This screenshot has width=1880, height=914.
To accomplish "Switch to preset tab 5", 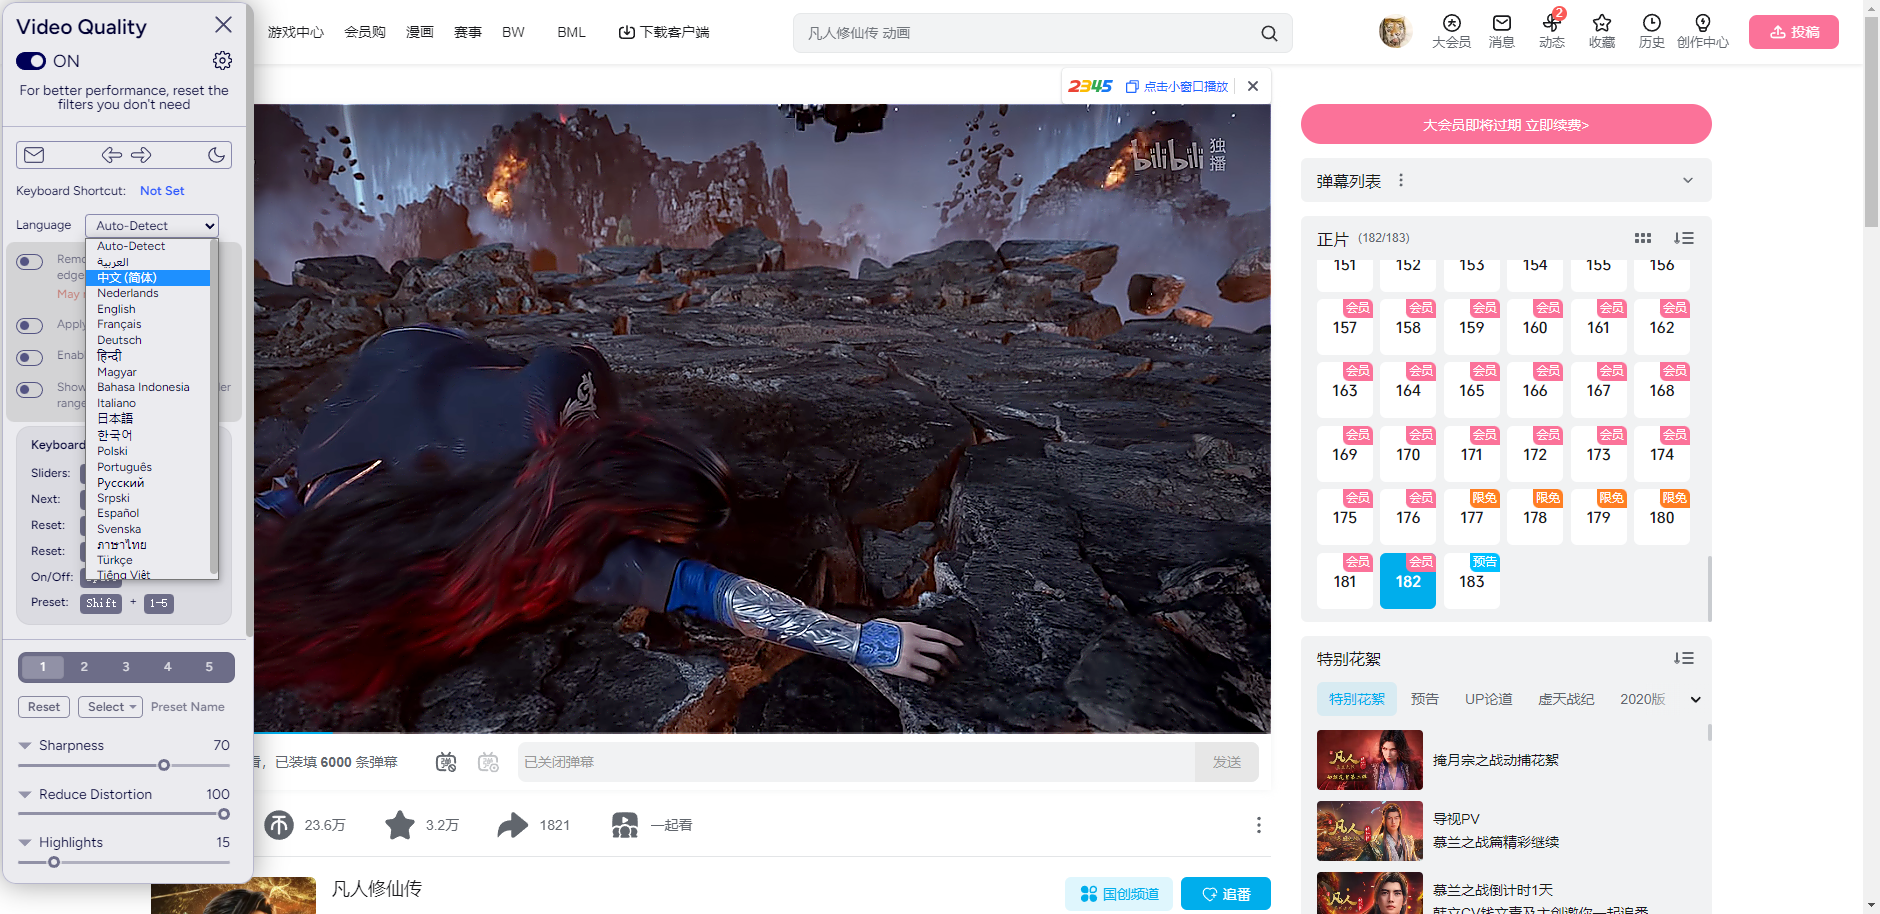I will tap(209, 667).
